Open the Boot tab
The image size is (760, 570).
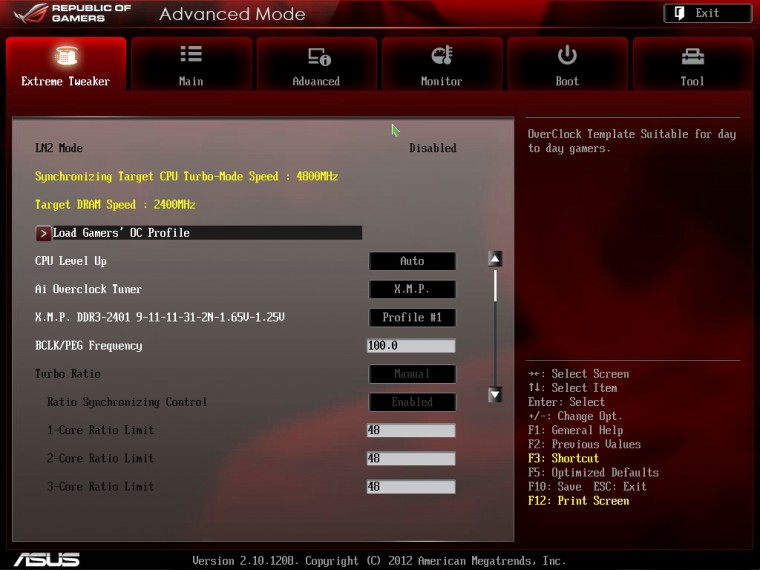point(567,63)
